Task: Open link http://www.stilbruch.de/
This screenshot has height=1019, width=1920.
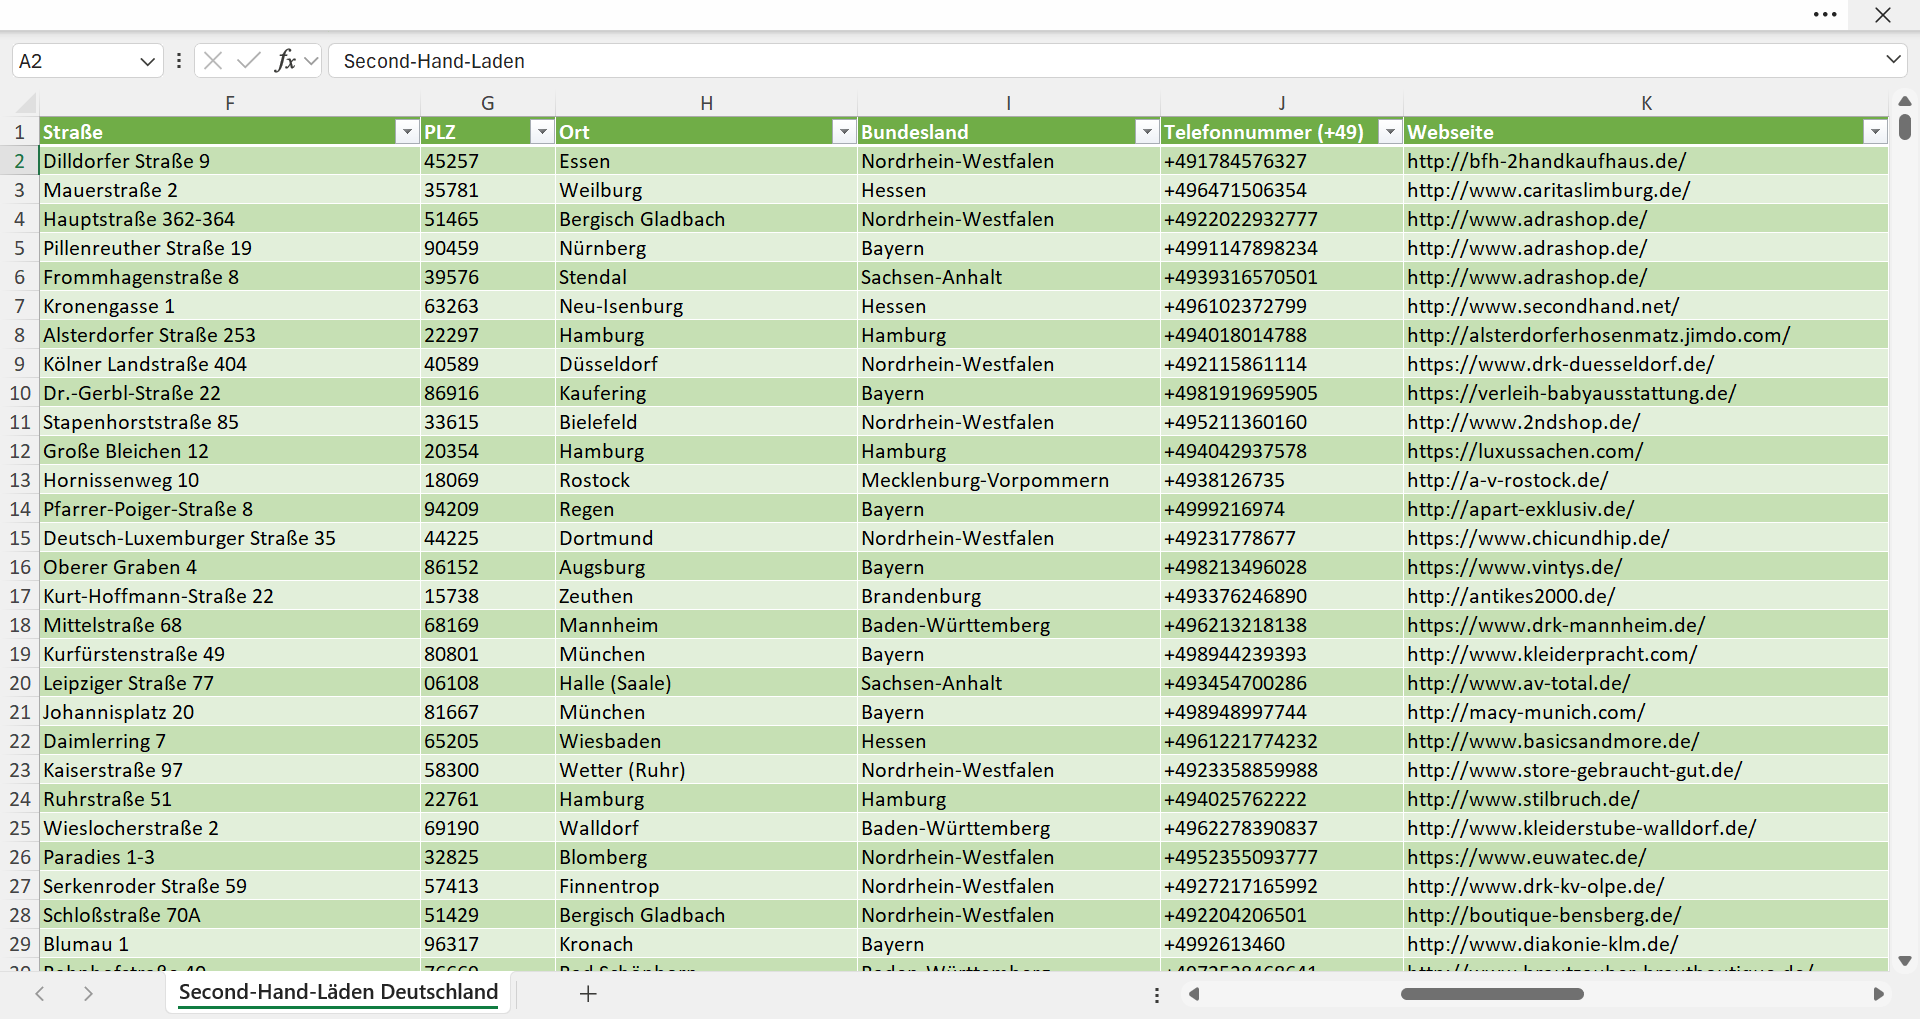Action: 1523,799
